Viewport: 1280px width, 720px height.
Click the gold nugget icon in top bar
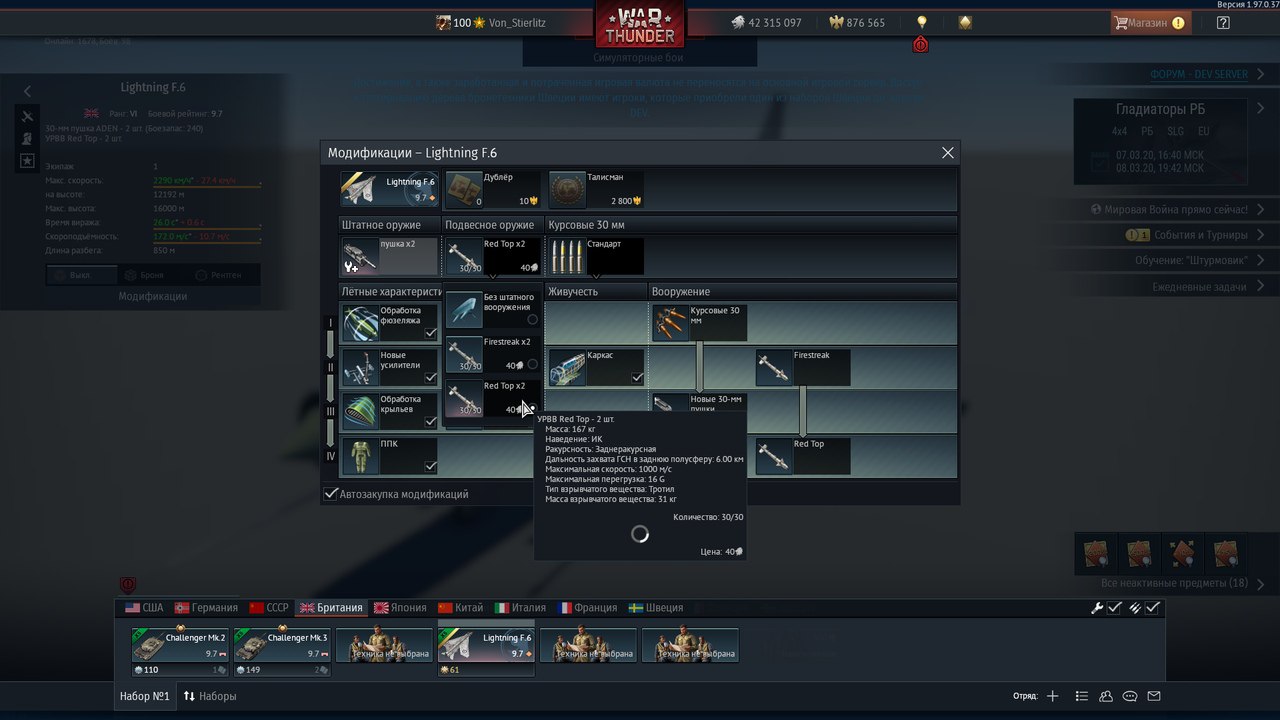965,22
